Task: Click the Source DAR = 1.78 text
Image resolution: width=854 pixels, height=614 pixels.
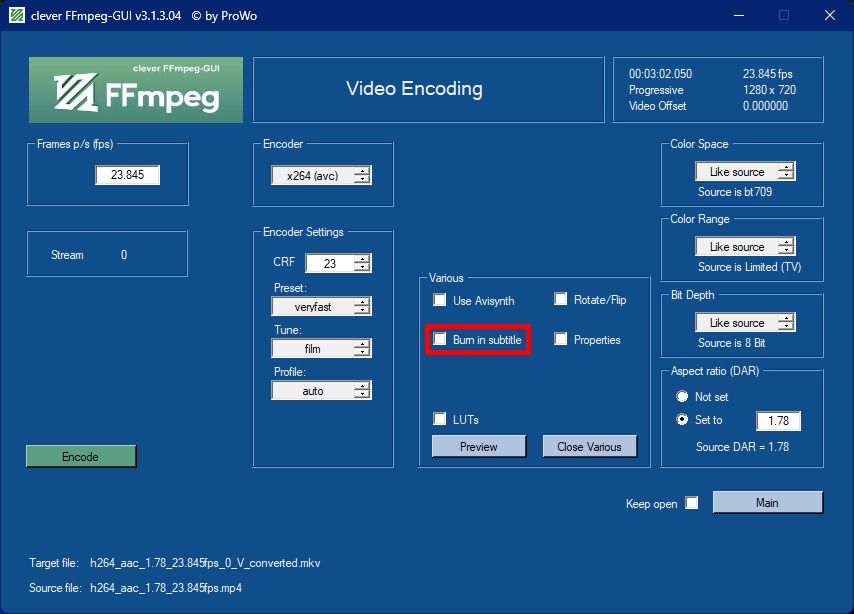Action: [742, 447]
